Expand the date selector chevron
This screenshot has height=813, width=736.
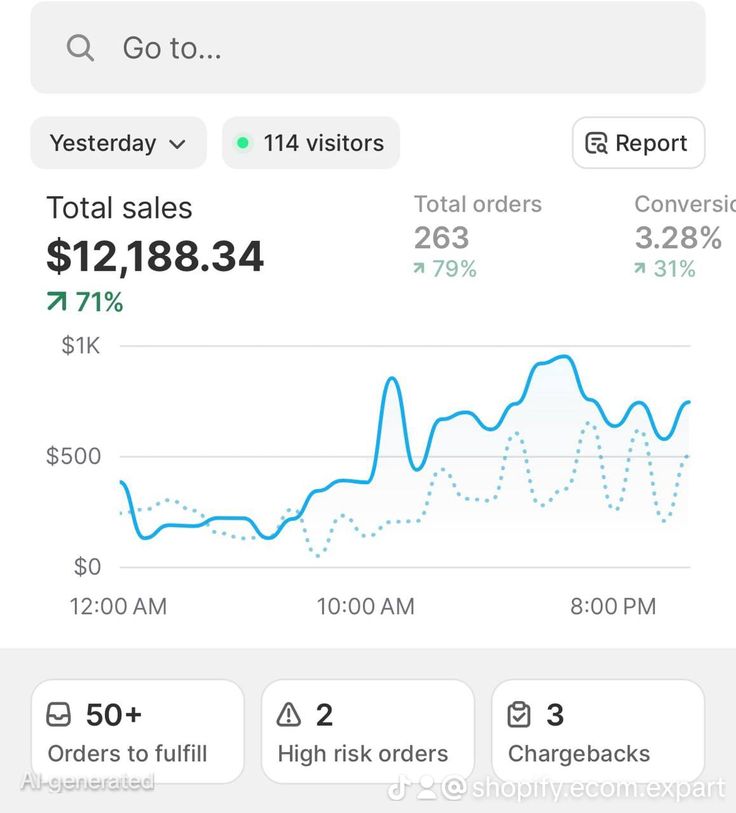click(x=179, y=144)
